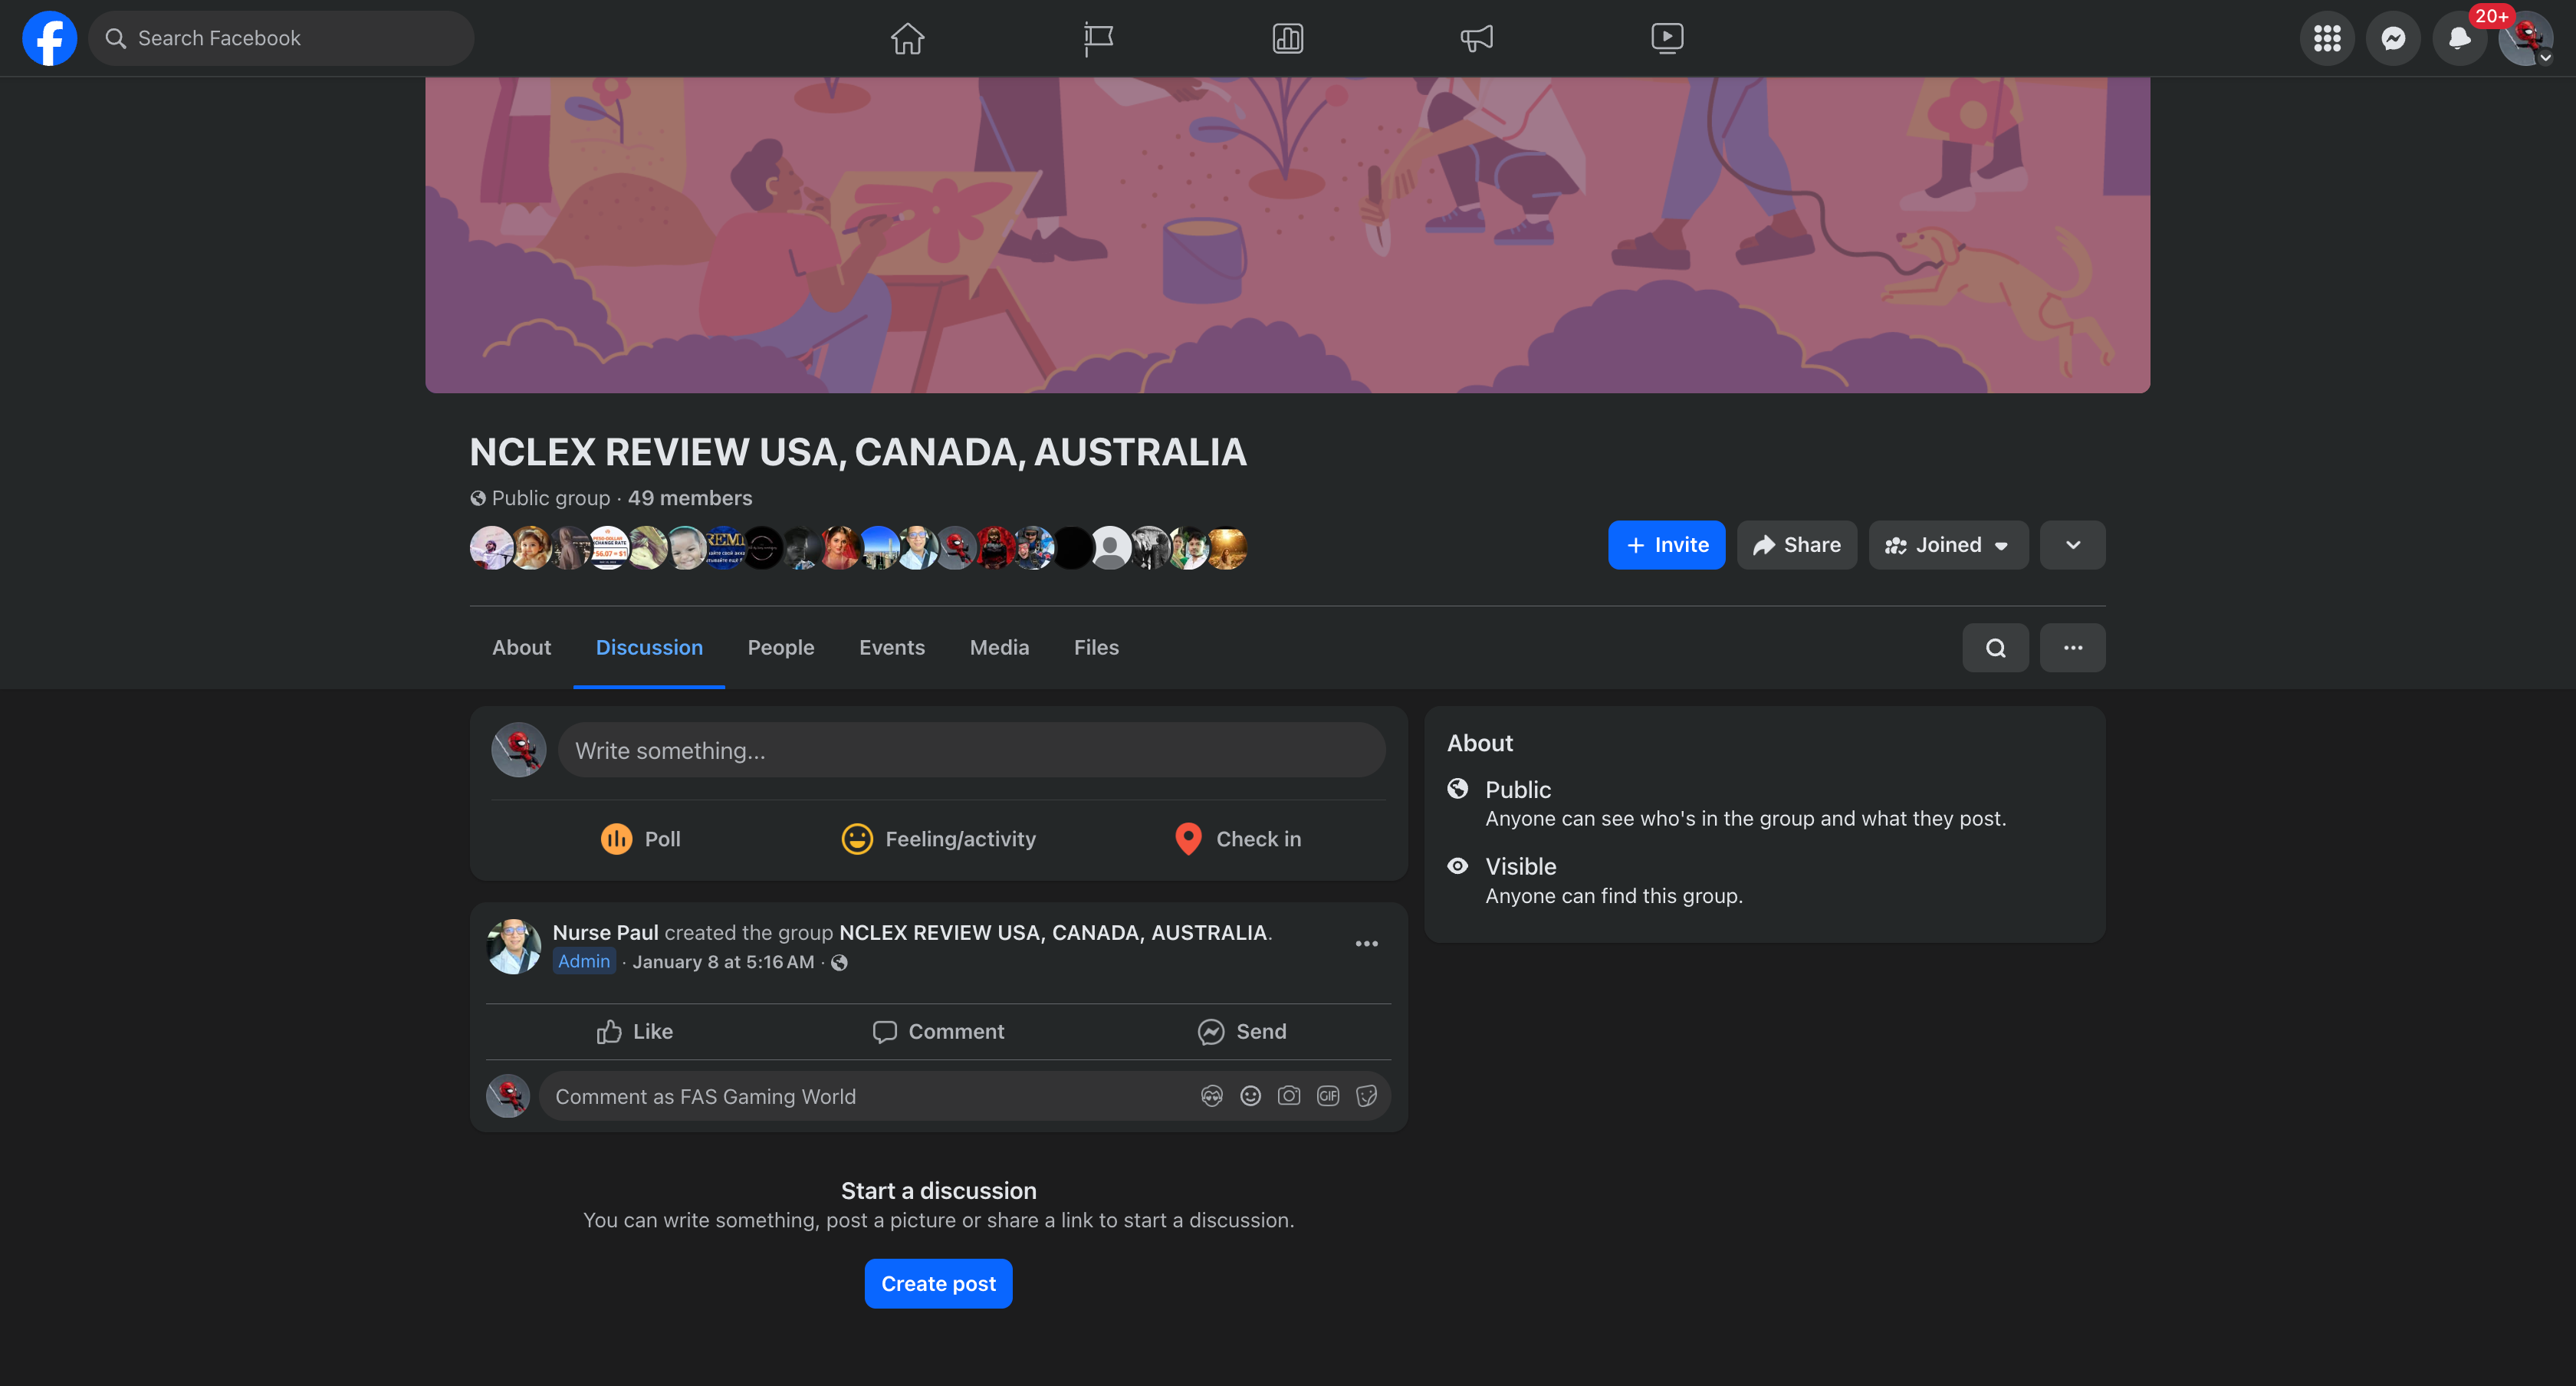Click the group name link in the post
Viewport: 2576px width, 1386px height.
click(1053, 933)
